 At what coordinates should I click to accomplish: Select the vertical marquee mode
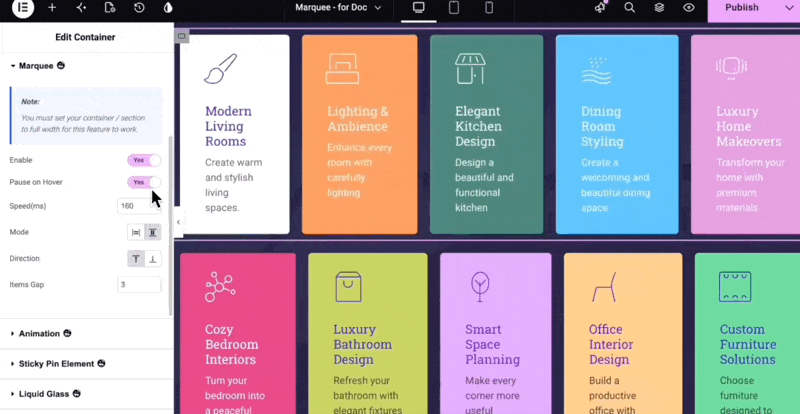pos(153,232)
